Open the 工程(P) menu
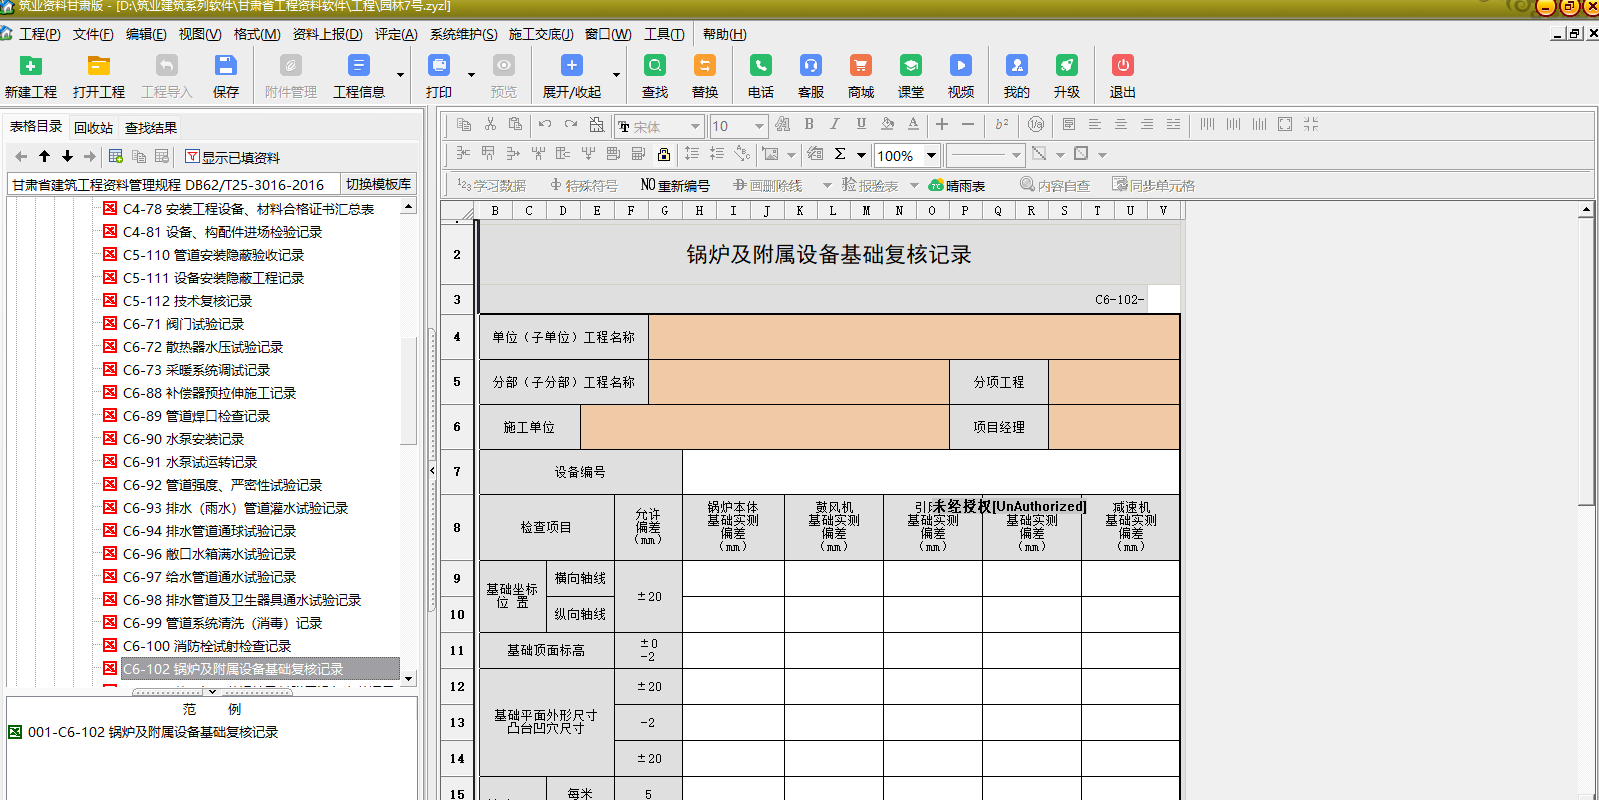Image resolution: width=1599 pixels, height=800 pixels. point(39,34)
